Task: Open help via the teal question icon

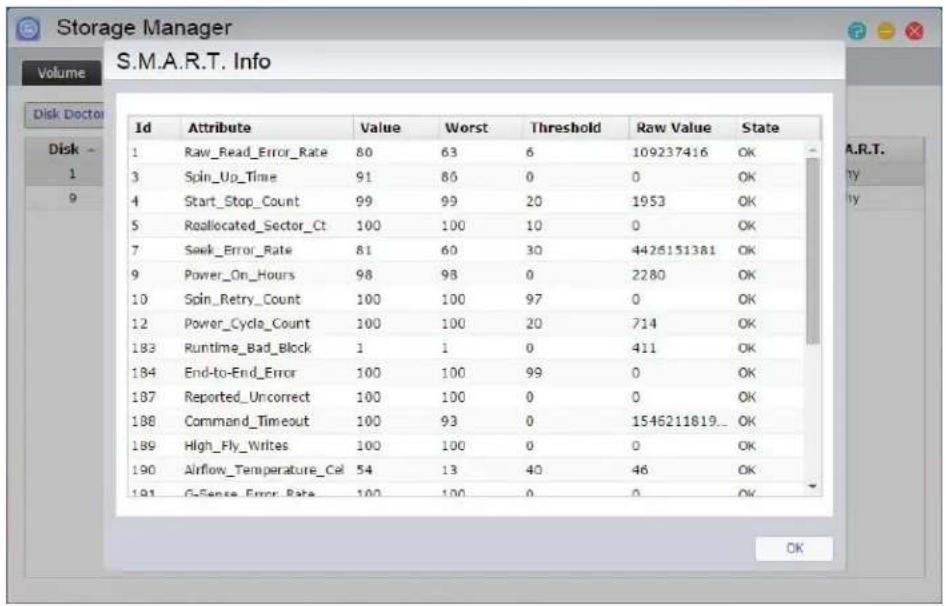Action: tap(857, 31)
